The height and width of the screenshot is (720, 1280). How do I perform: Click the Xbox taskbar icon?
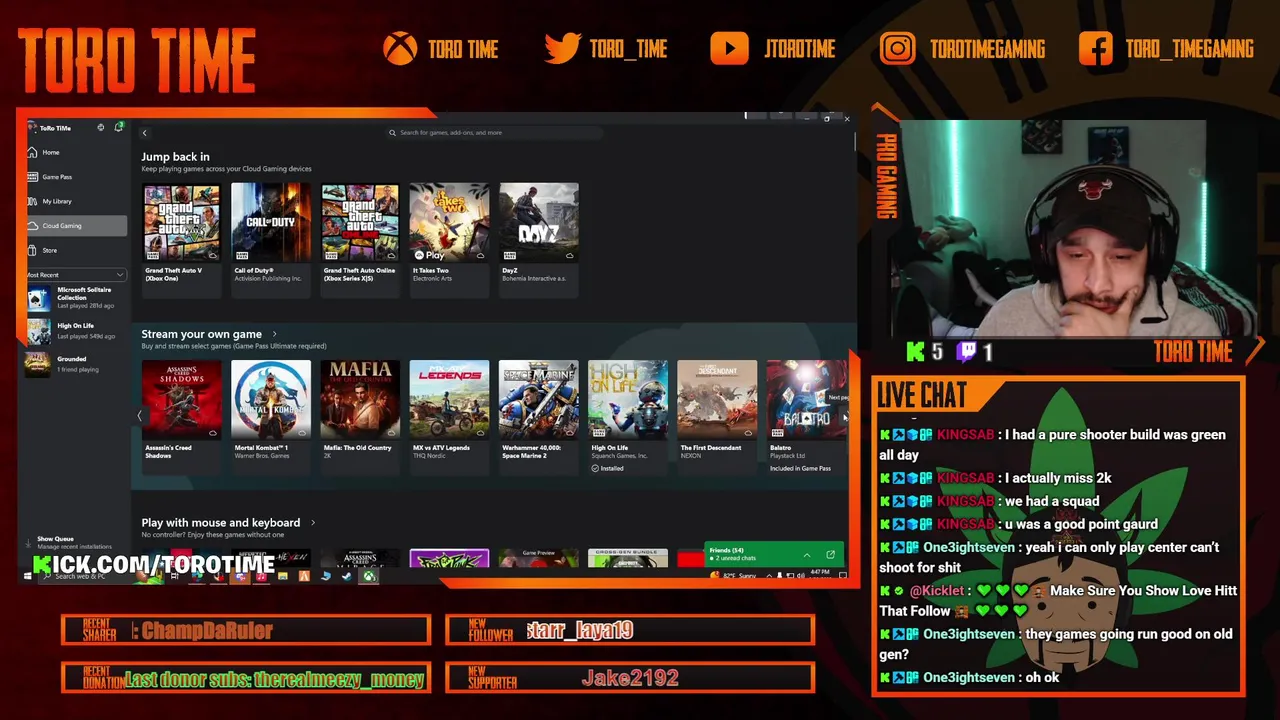pos(369,576)
